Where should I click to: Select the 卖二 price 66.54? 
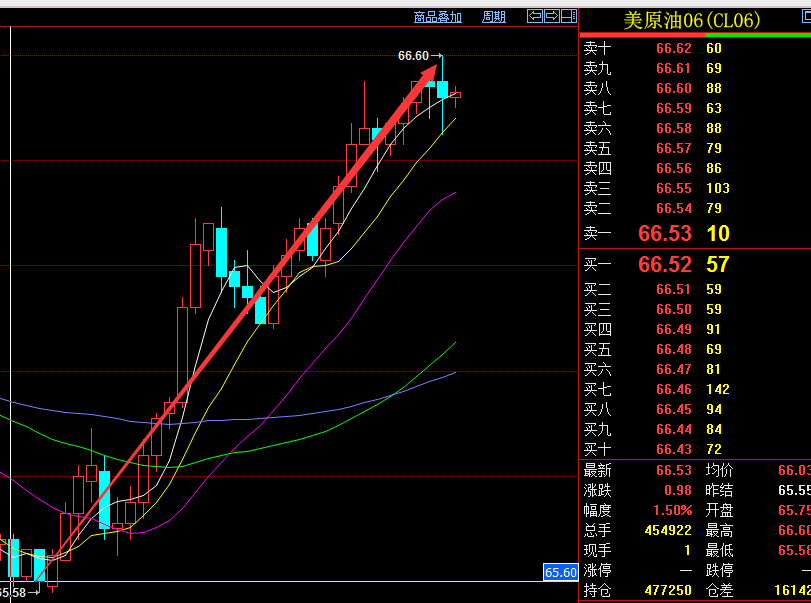(x=673, y=208)
